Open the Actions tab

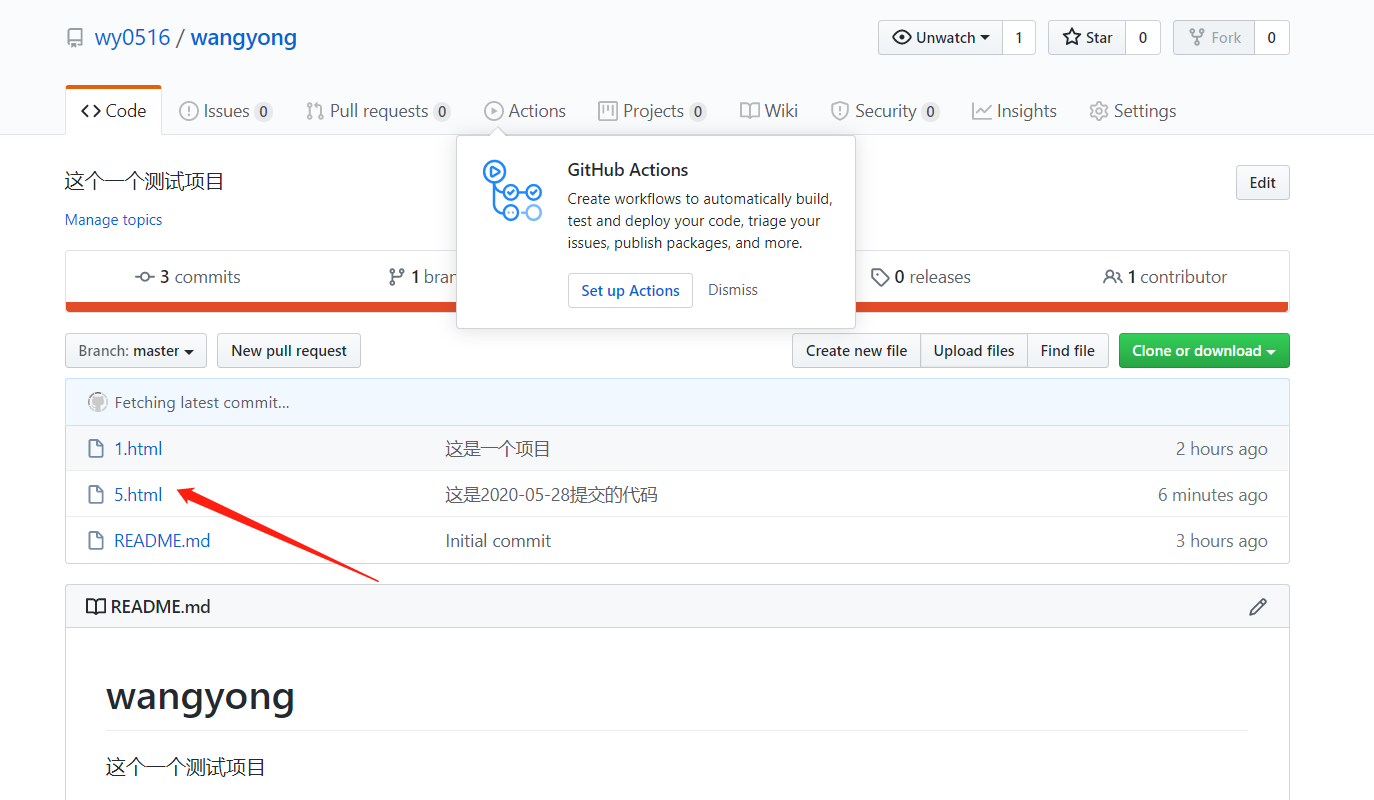tap(525, 111)
